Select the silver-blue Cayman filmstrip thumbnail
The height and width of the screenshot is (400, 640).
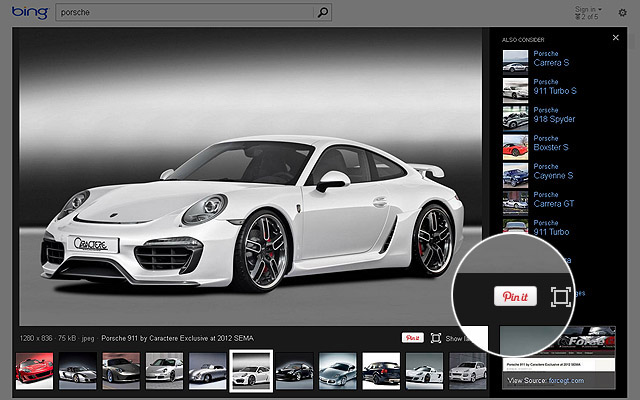point(338,371)
